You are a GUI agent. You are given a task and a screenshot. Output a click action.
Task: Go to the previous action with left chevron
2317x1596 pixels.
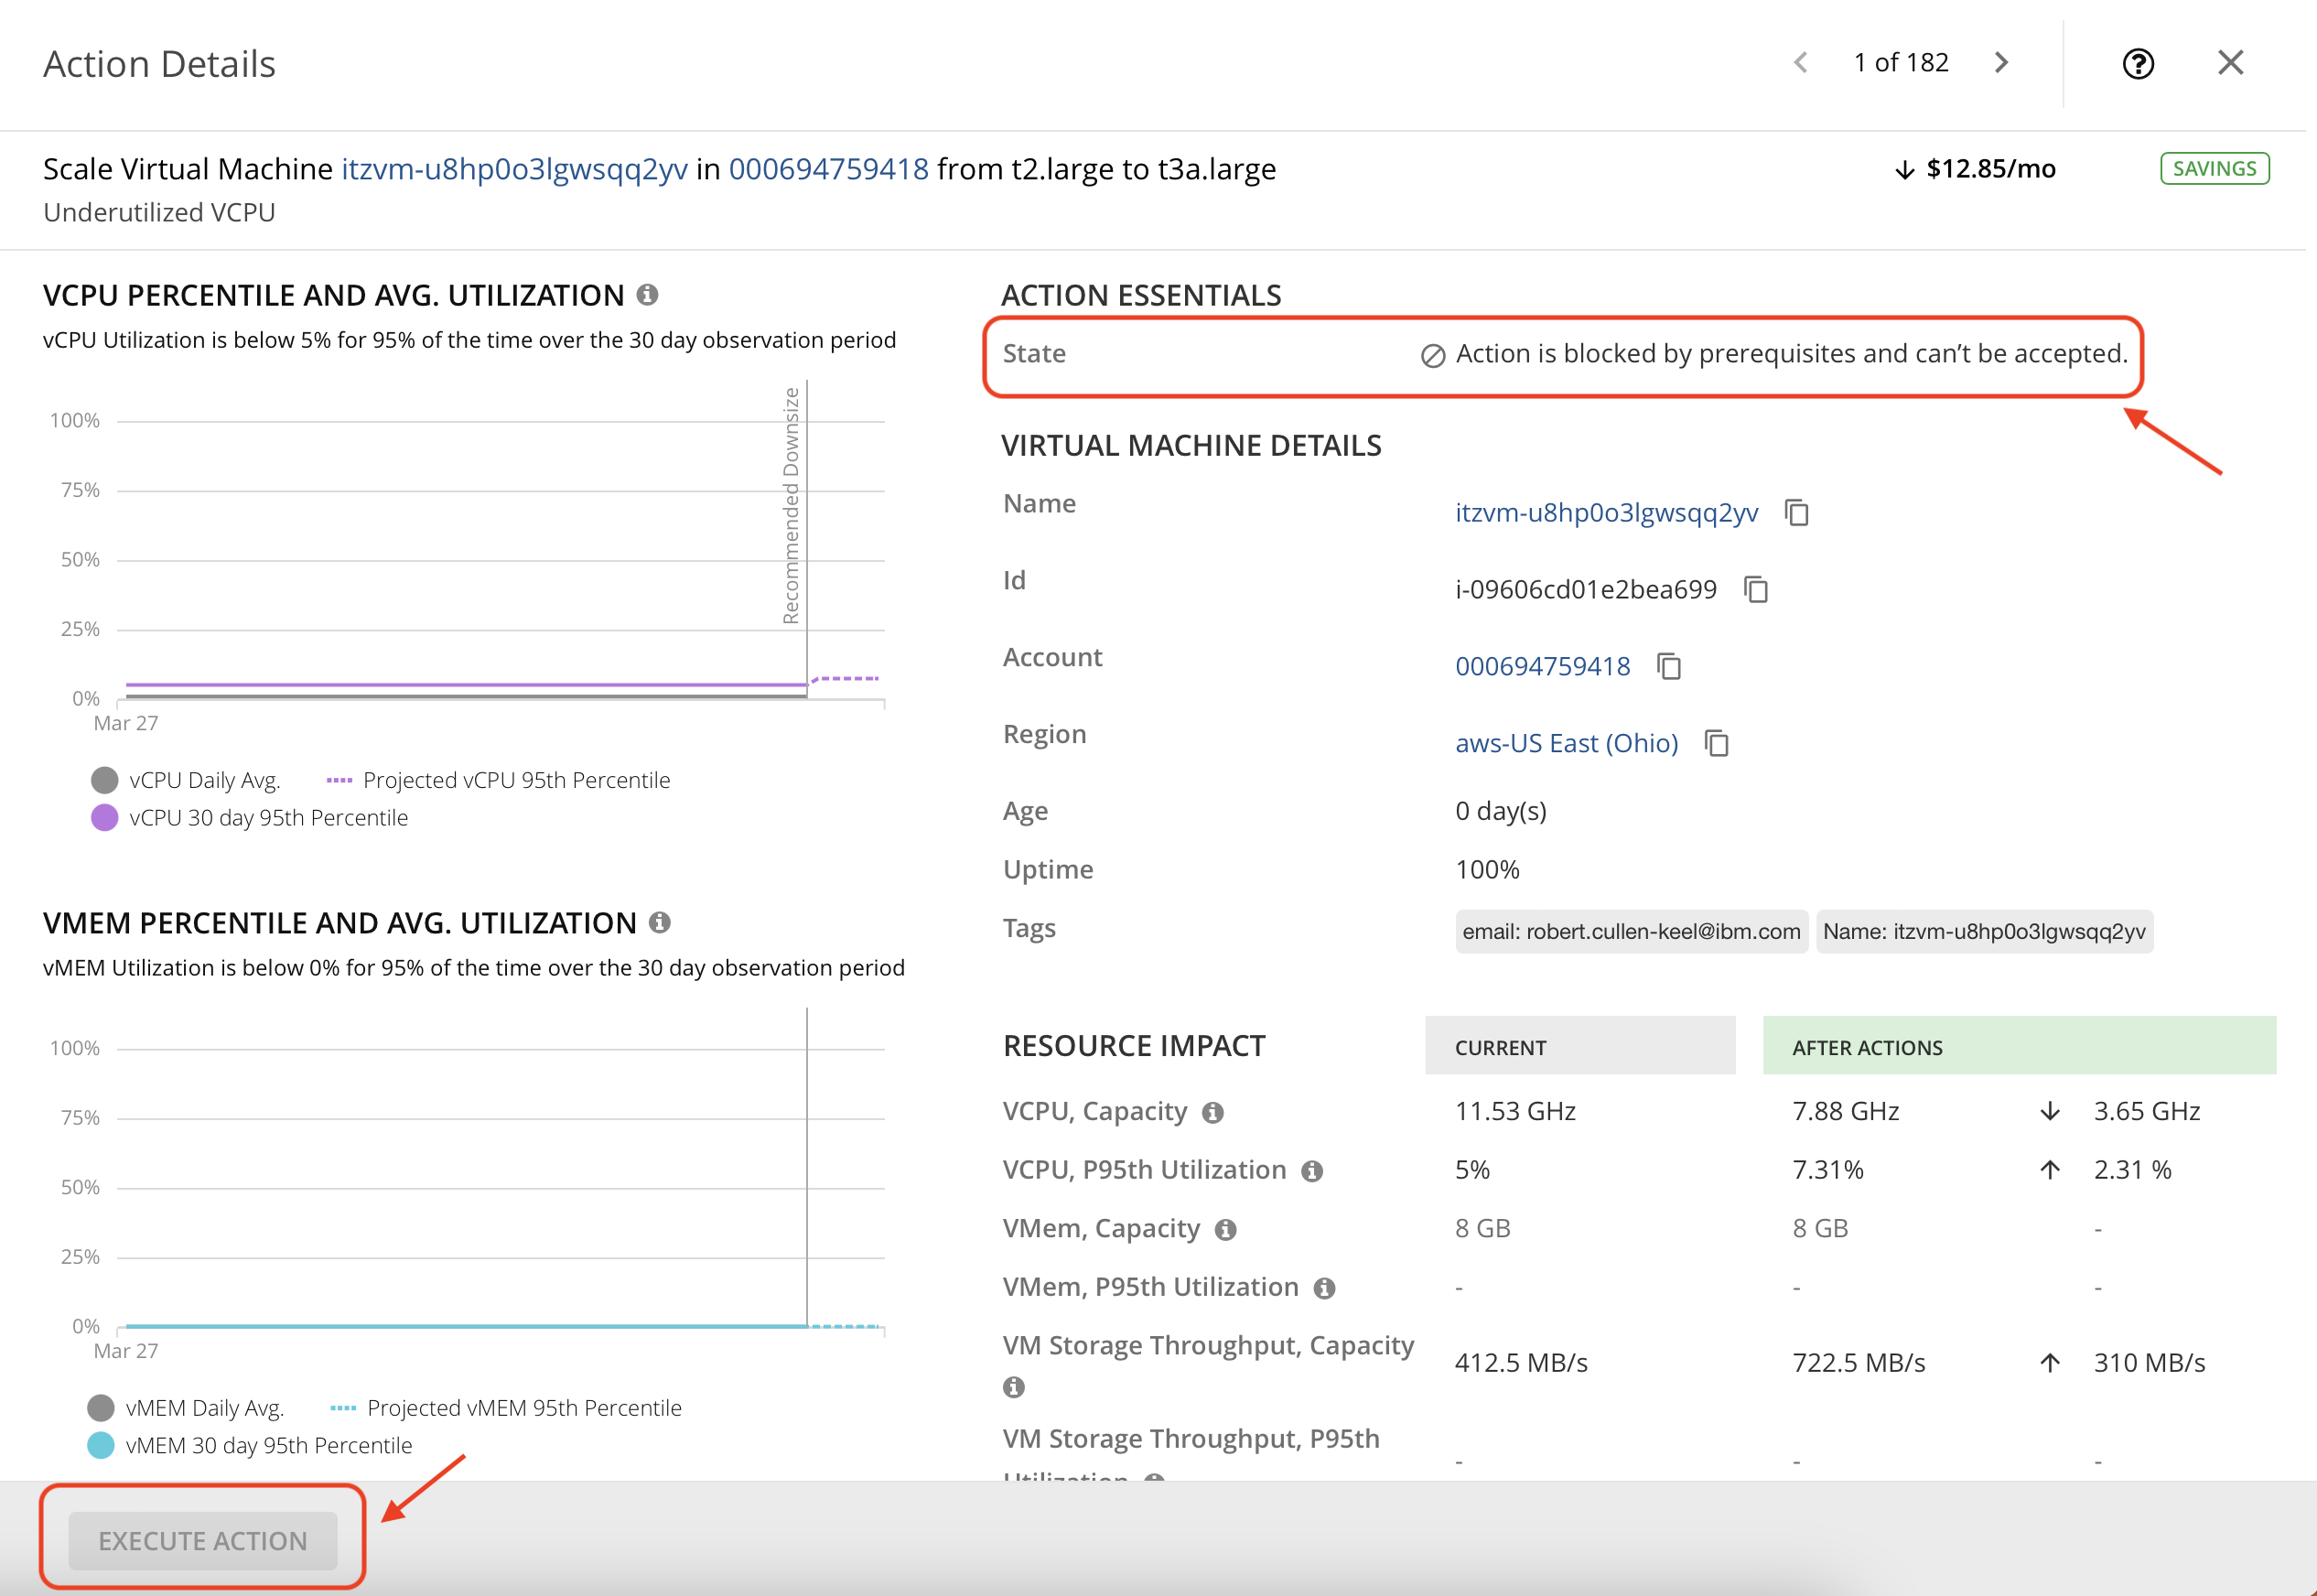[x=1800, y=63]
